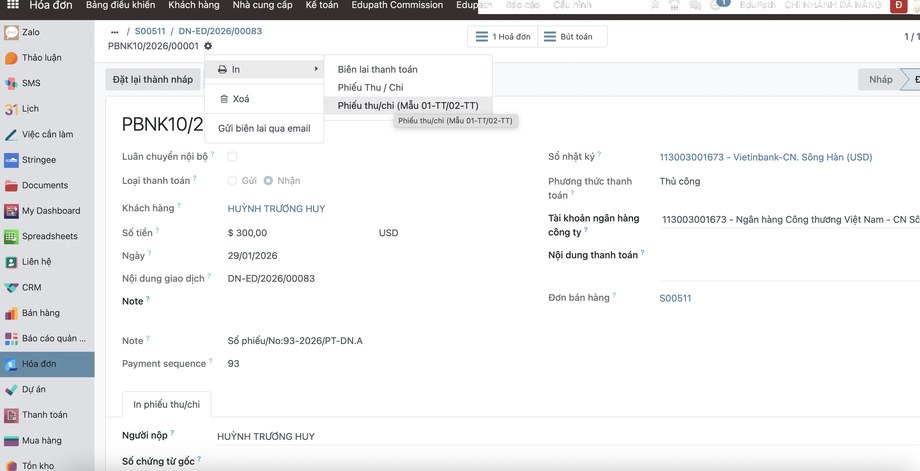Open the apps grid home menu
The height and width of the screenshot is (471, 920).
[x=12, y=5]
